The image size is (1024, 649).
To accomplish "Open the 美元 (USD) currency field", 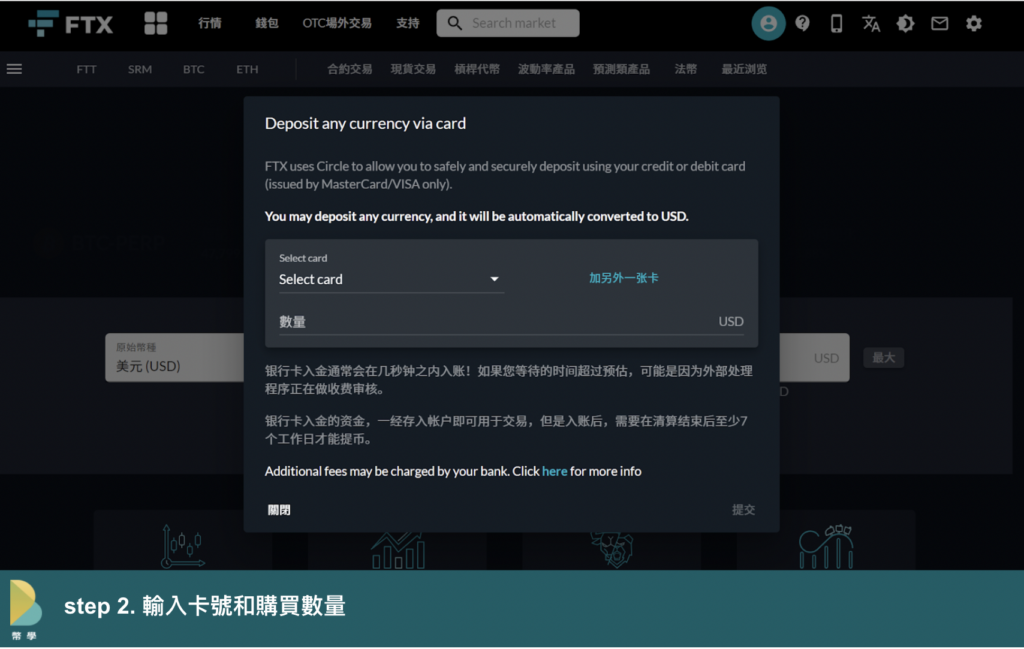I will (x=174, y=358).
